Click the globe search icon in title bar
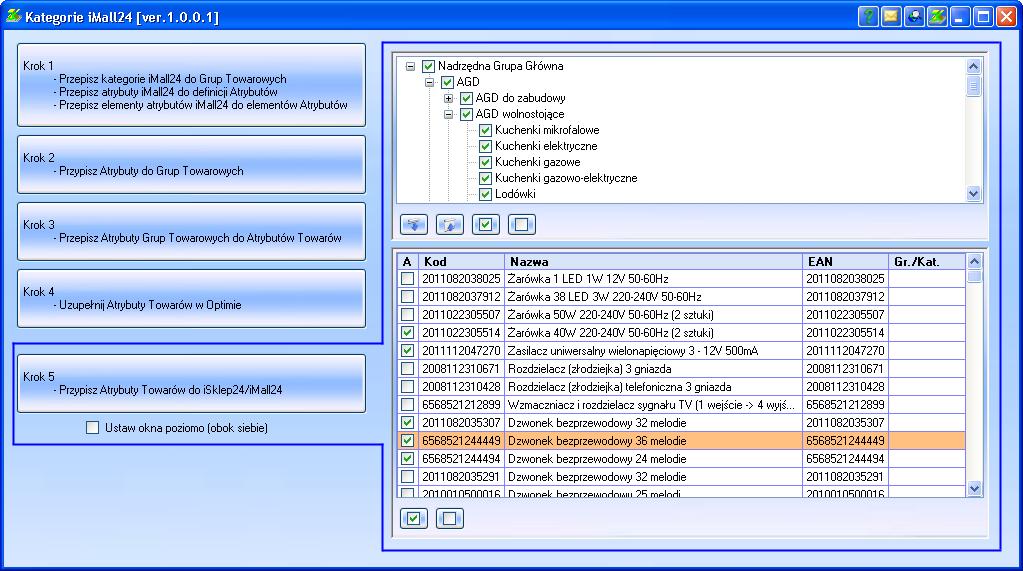Image resolution: width=1023 pixels, height=571 pixels. tap(913, 17)
